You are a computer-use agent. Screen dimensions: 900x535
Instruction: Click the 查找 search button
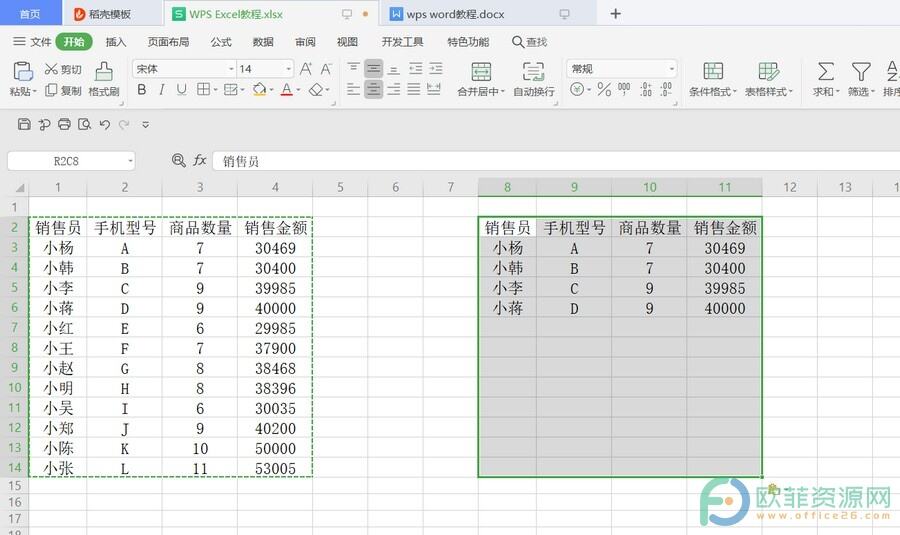529,42
